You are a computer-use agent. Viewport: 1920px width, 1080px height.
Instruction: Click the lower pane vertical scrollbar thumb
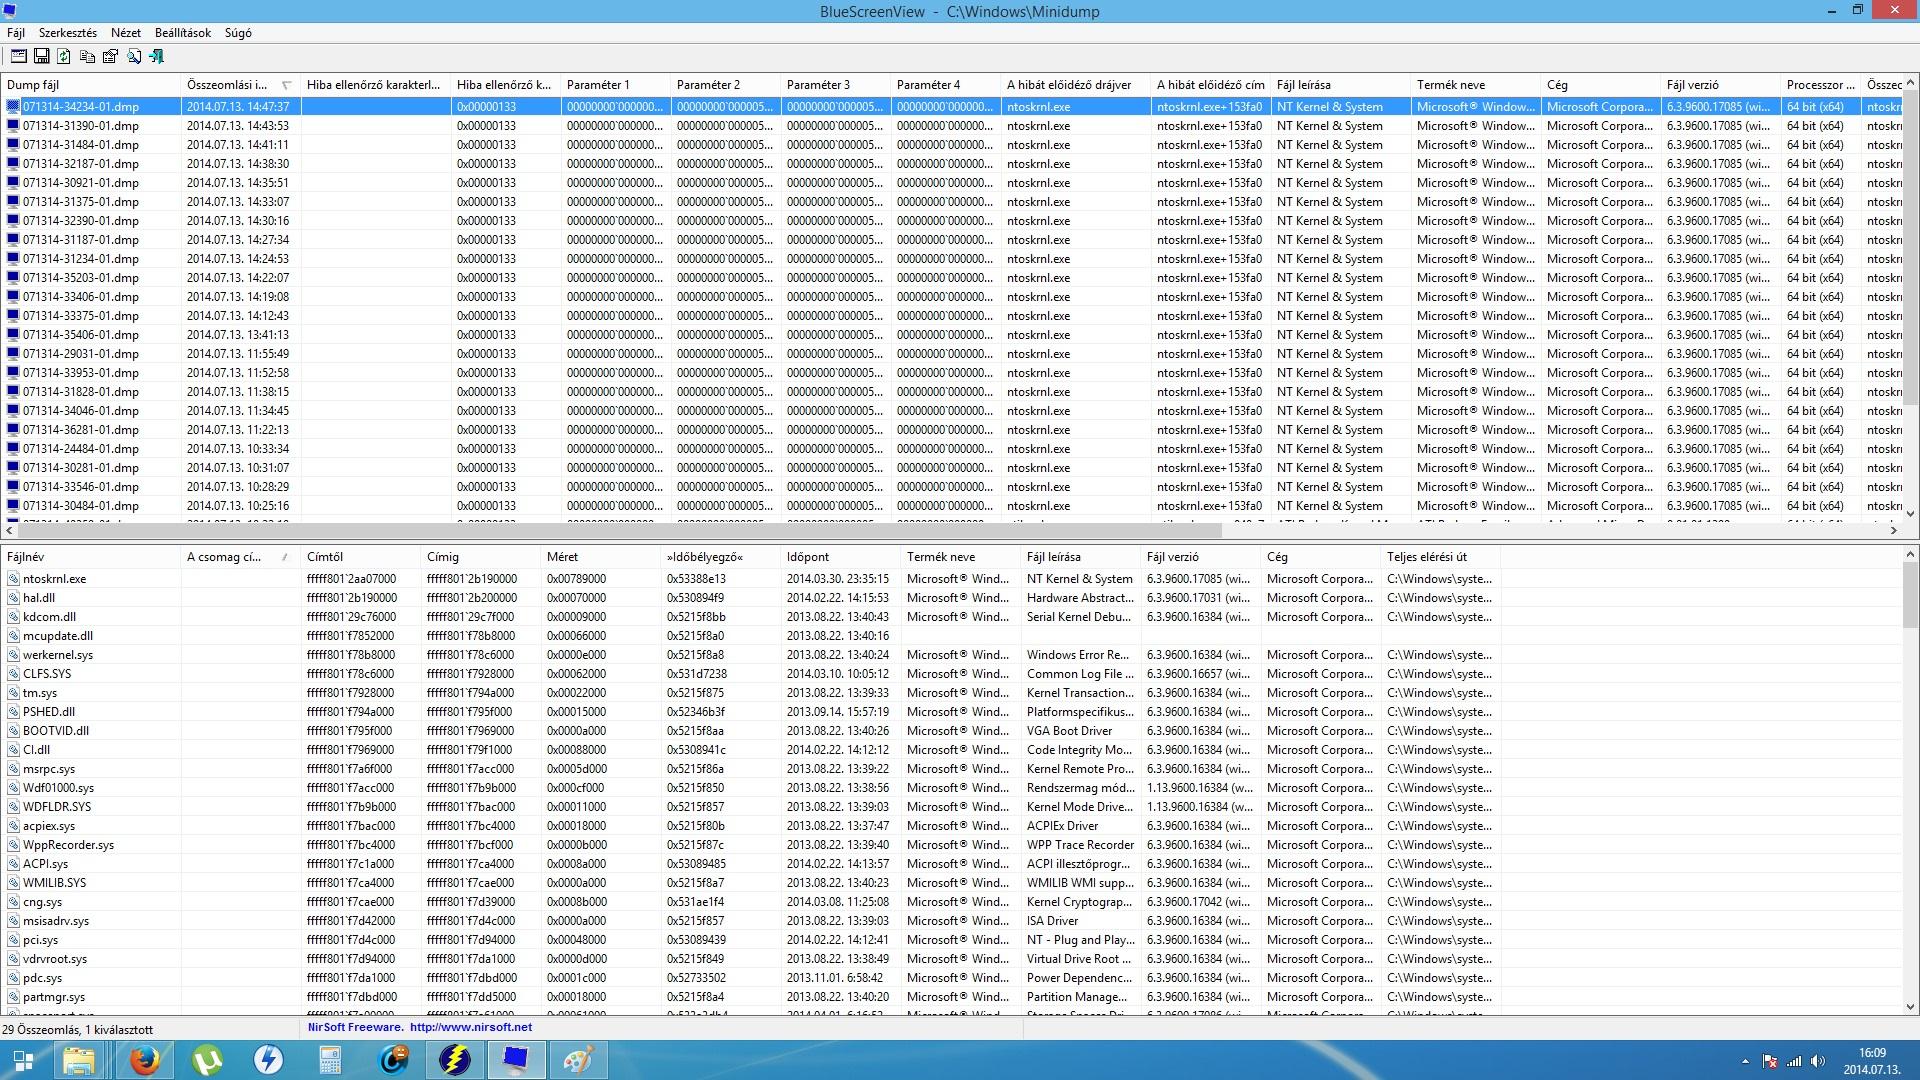[1910, 595]
